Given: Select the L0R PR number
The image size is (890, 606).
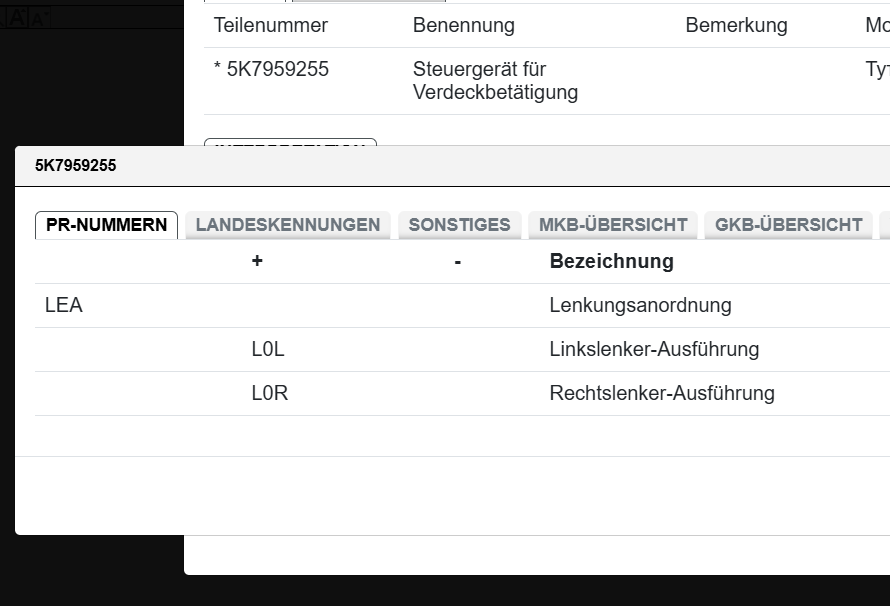Looking at the screenshot, I should pyautogui.click(x=270, y=393).
